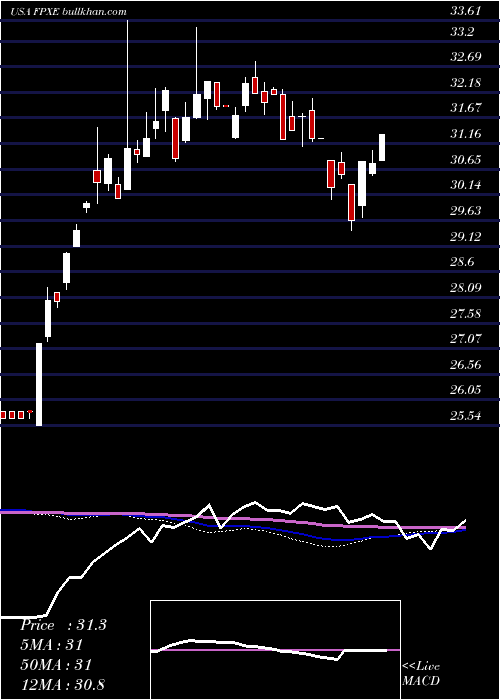Click the 33.2 price axis label

(x=462, y=32)
